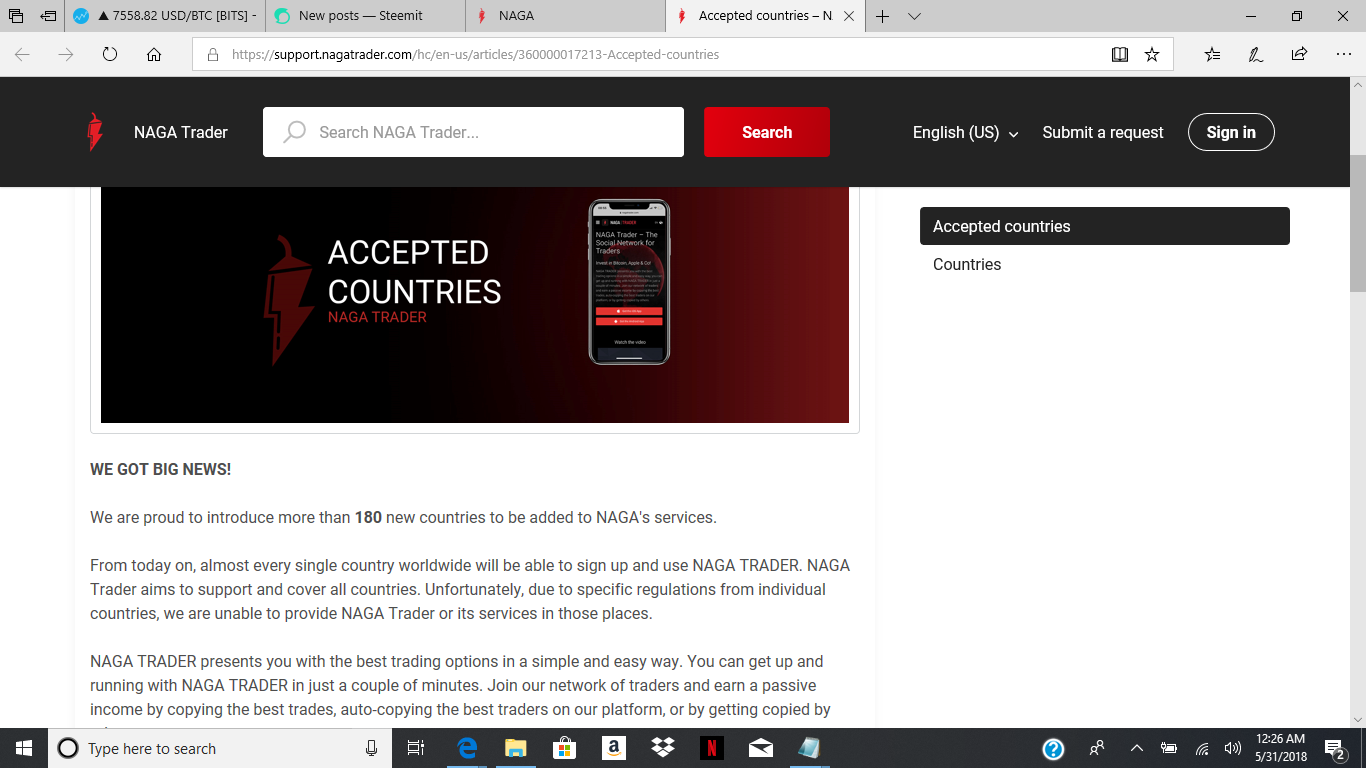The height and width of the screenshot is (768, 1366).
Task: Open the tab list chevron next to new tab
Action: tap(914, 16)
